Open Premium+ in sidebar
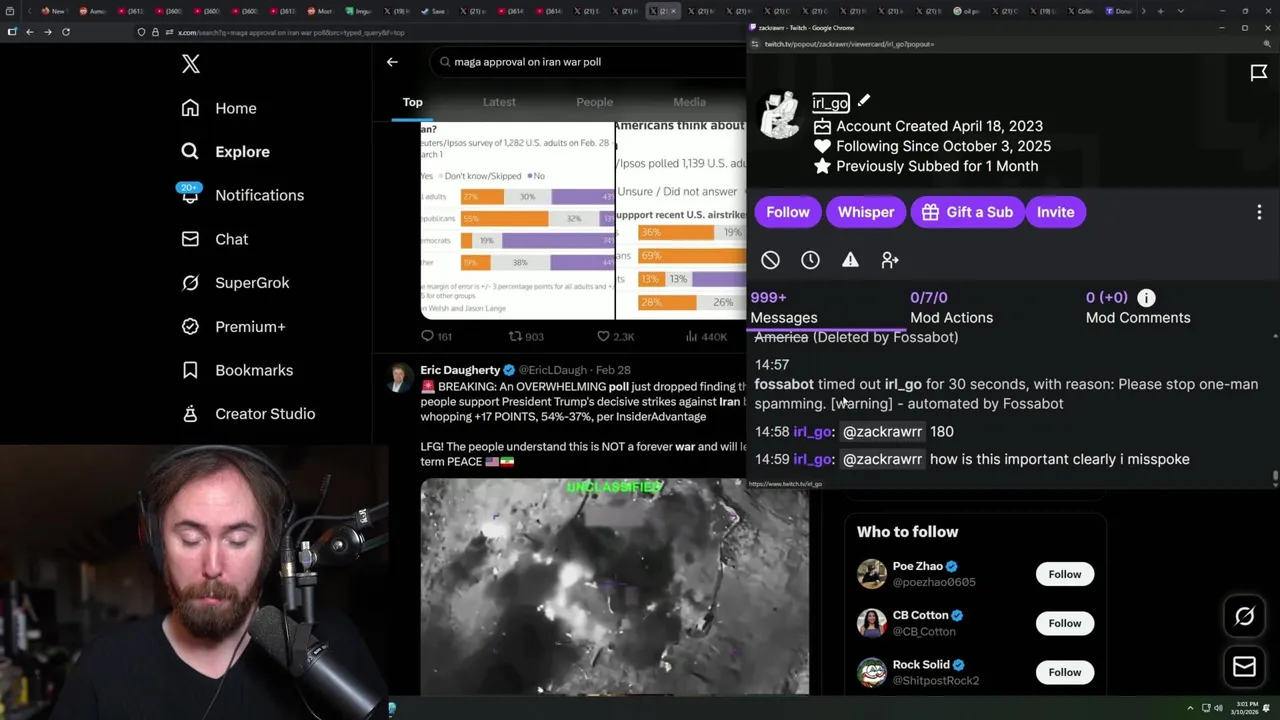1280x720 pixels. pos(233,326)
